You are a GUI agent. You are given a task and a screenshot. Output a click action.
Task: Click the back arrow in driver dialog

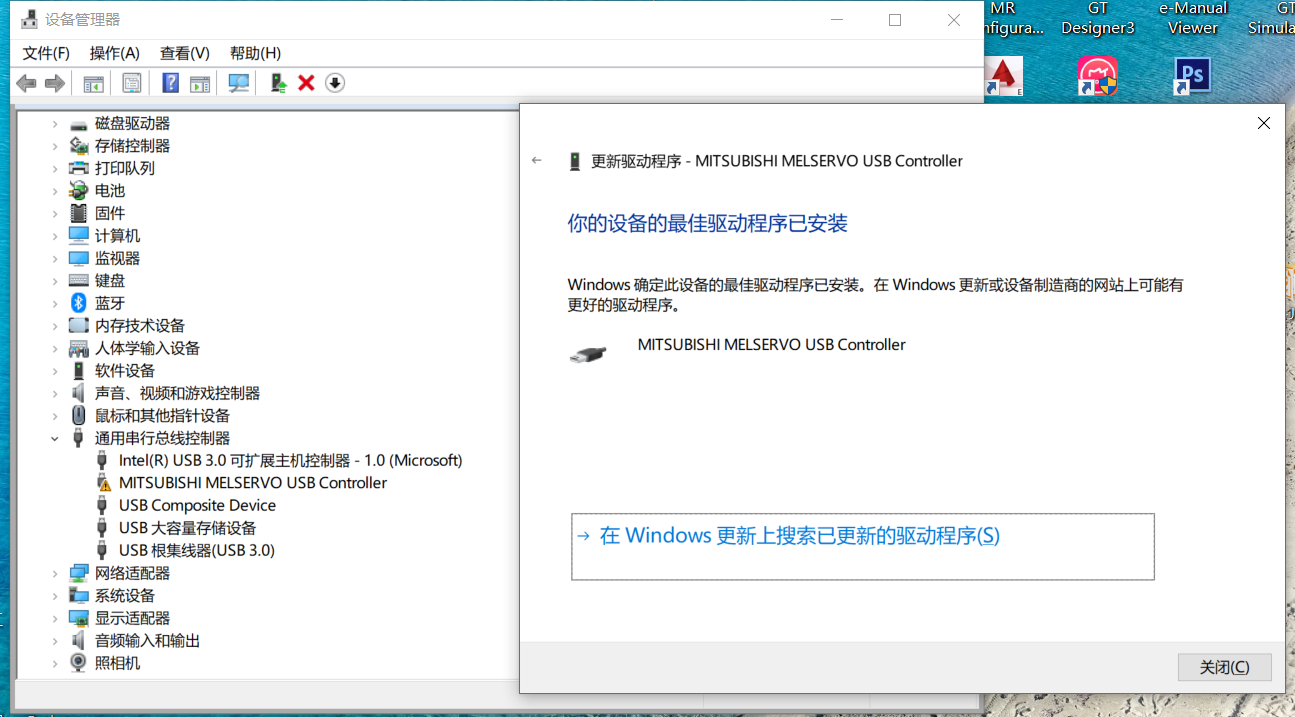537,161
